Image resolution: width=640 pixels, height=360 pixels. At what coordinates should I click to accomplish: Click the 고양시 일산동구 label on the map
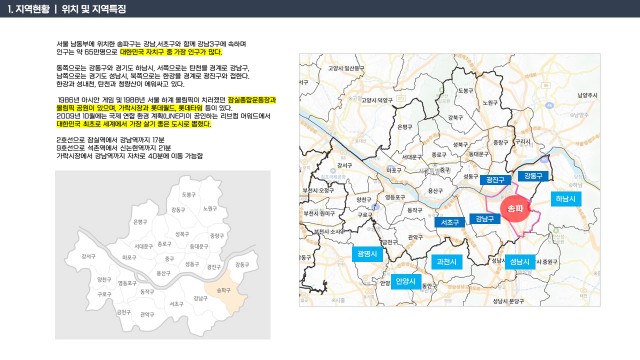(346, 68)
